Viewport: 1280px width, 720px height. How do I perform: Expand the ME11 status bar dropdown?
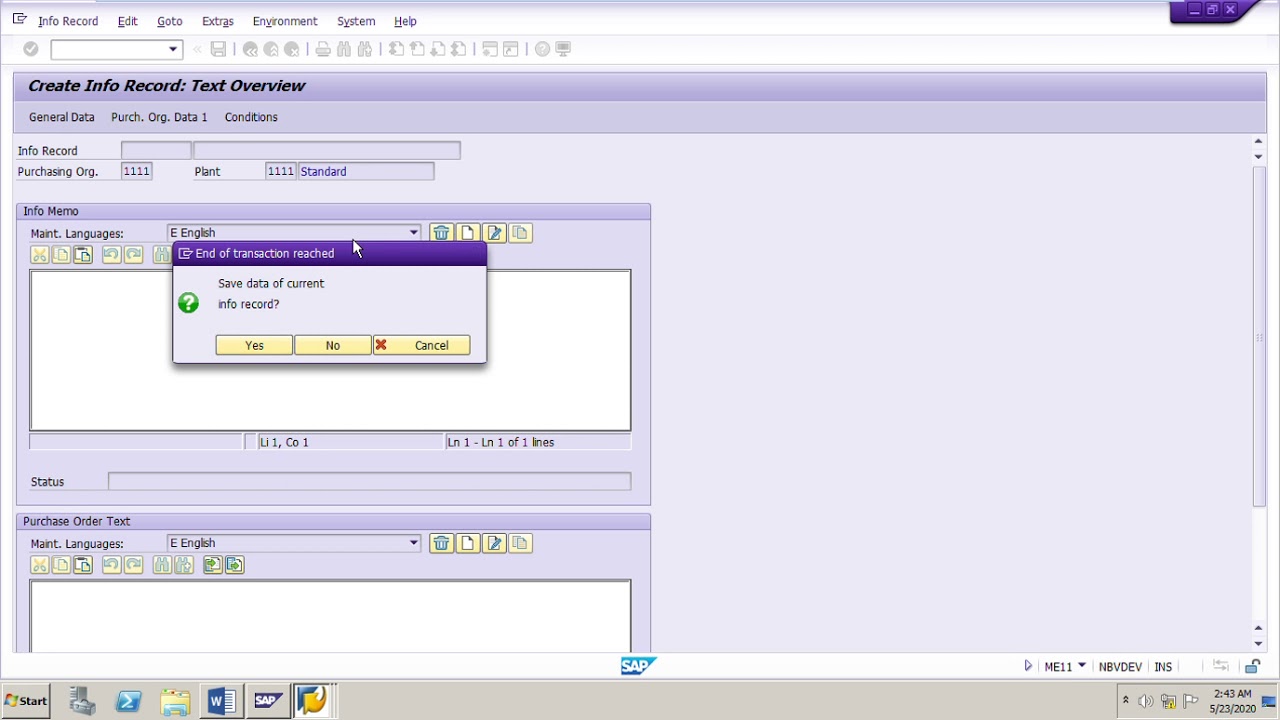1082,666
